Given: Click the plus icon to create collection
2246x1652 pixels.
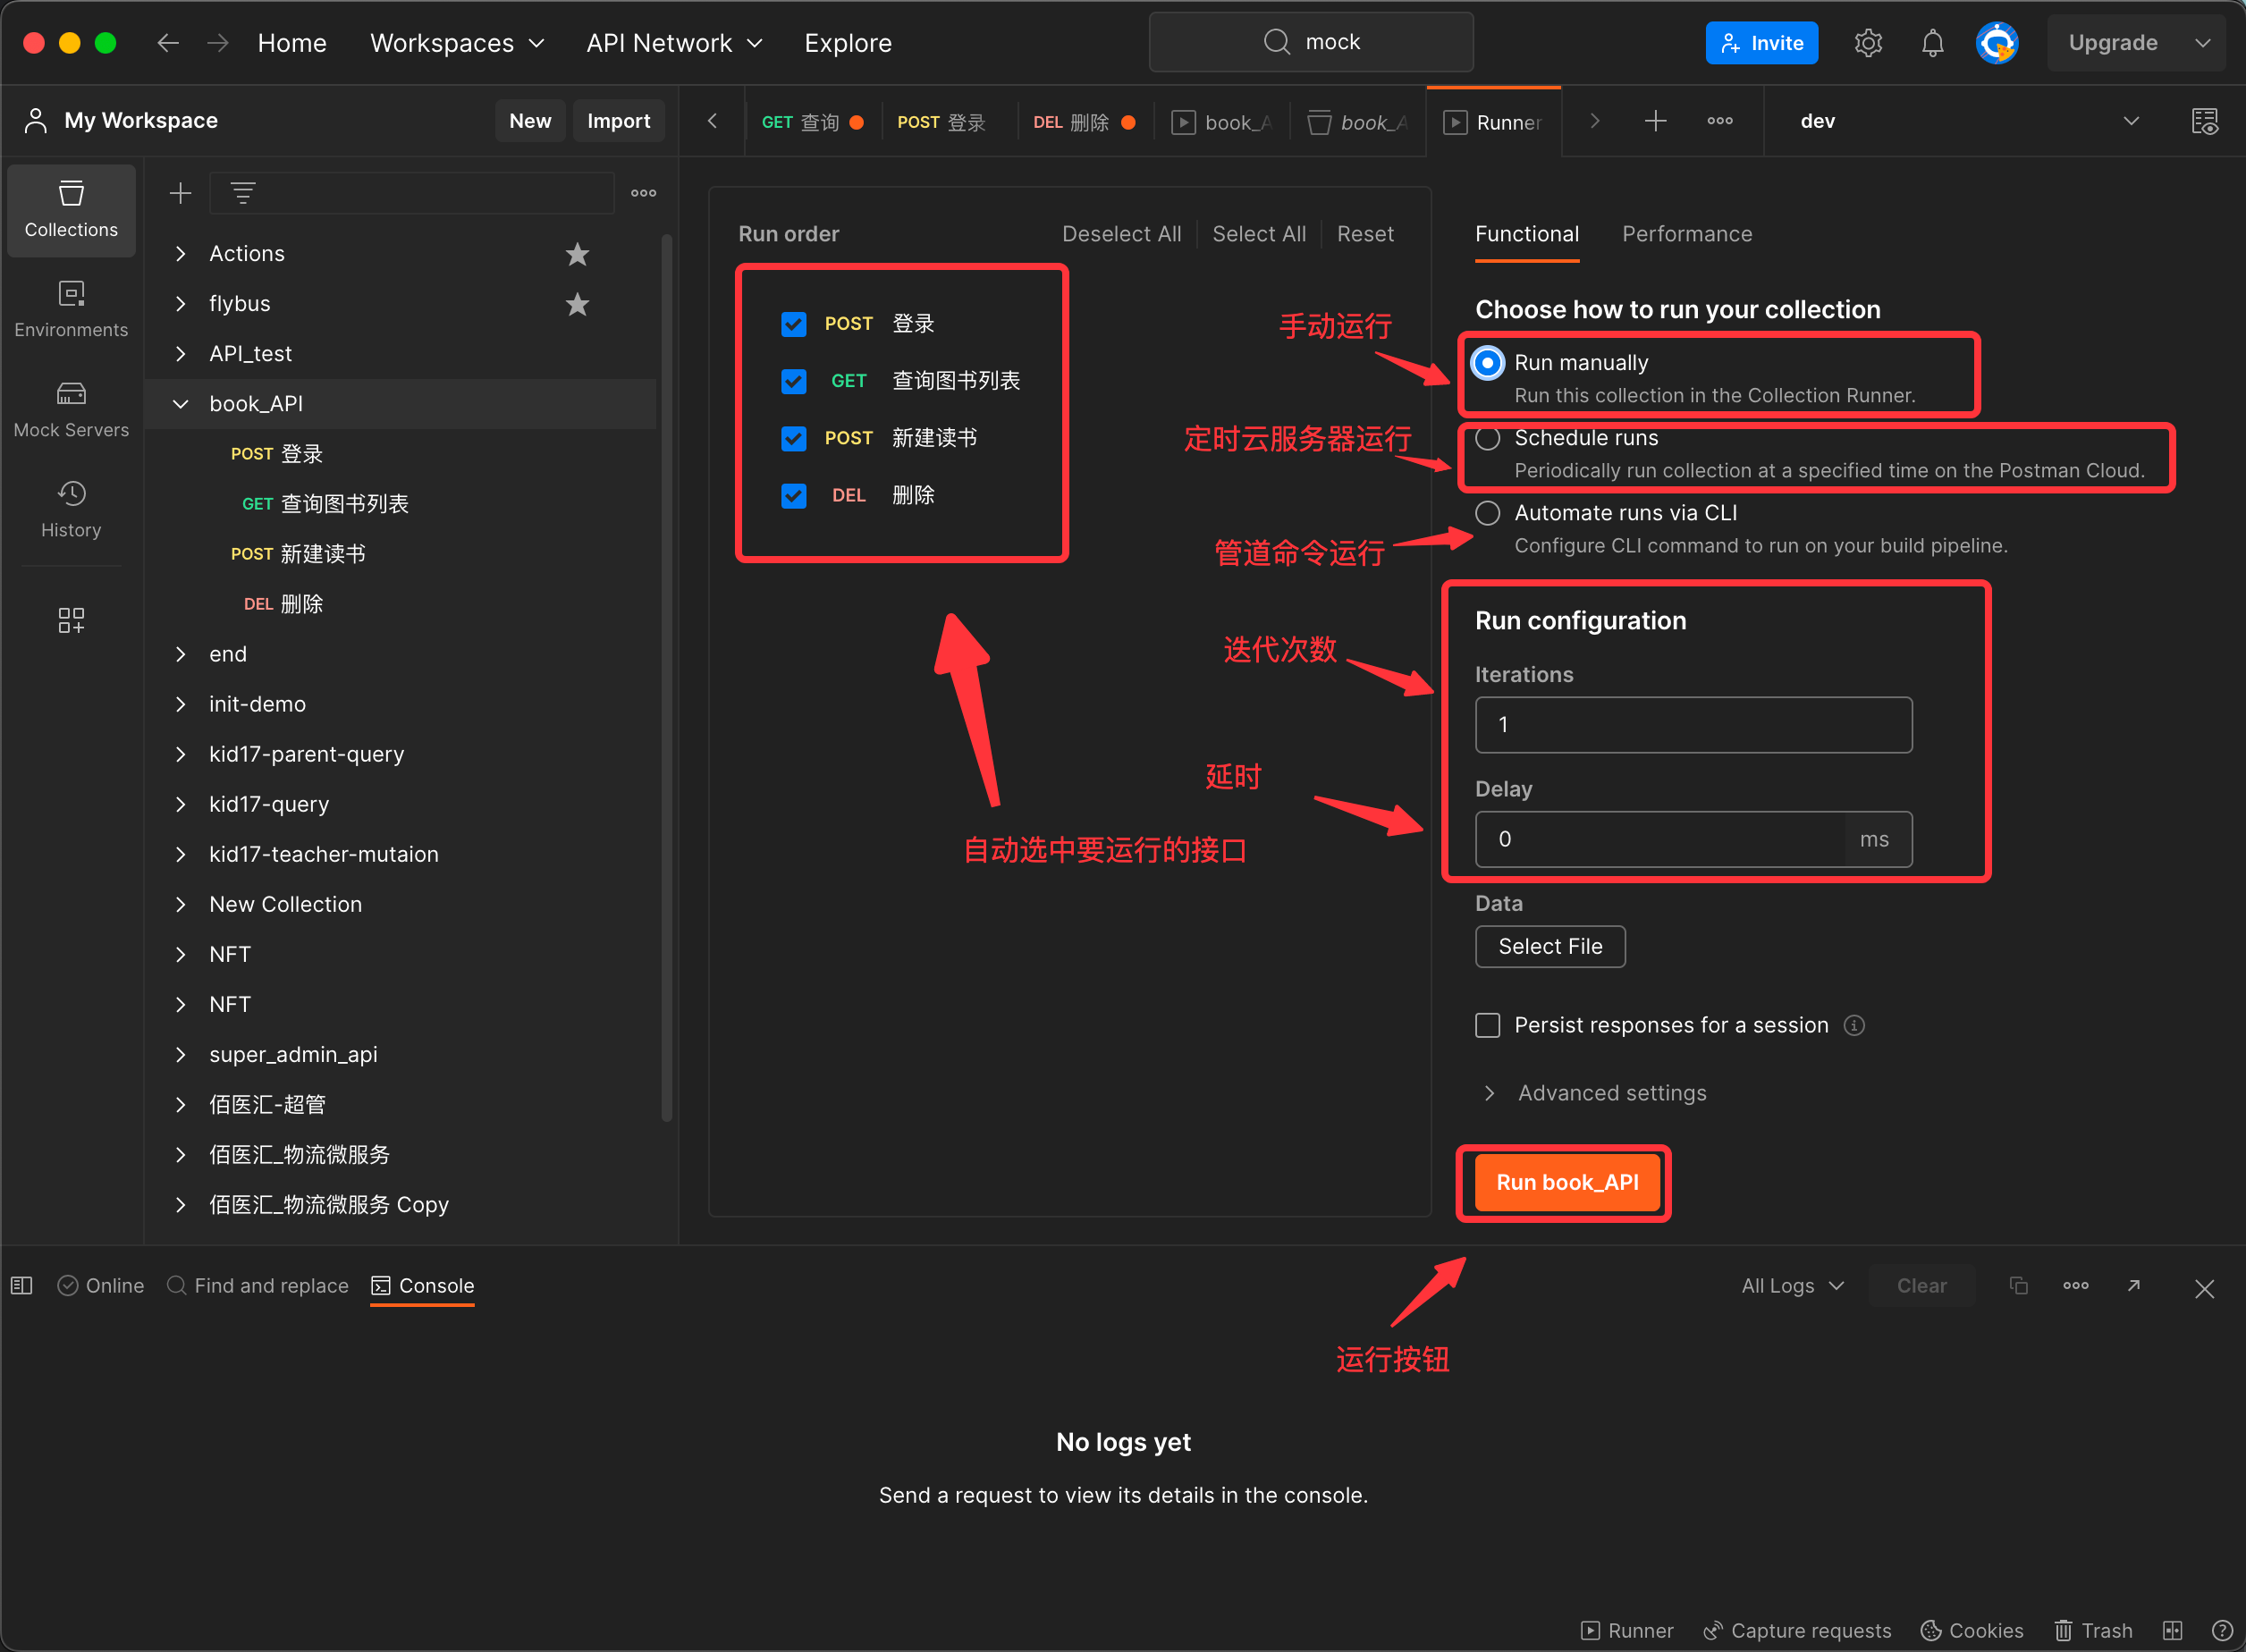Looking at the screenshot, I should (180, 193).
